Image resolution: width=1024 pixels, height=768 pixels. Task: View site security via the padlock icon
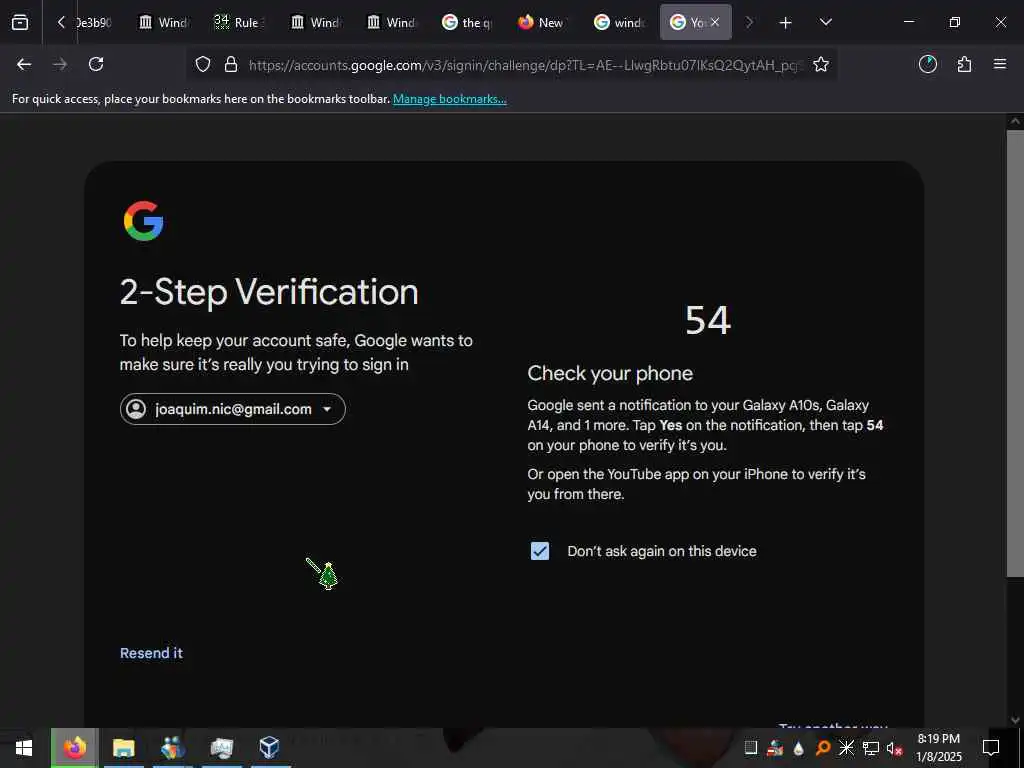click(x=231, y=65)
